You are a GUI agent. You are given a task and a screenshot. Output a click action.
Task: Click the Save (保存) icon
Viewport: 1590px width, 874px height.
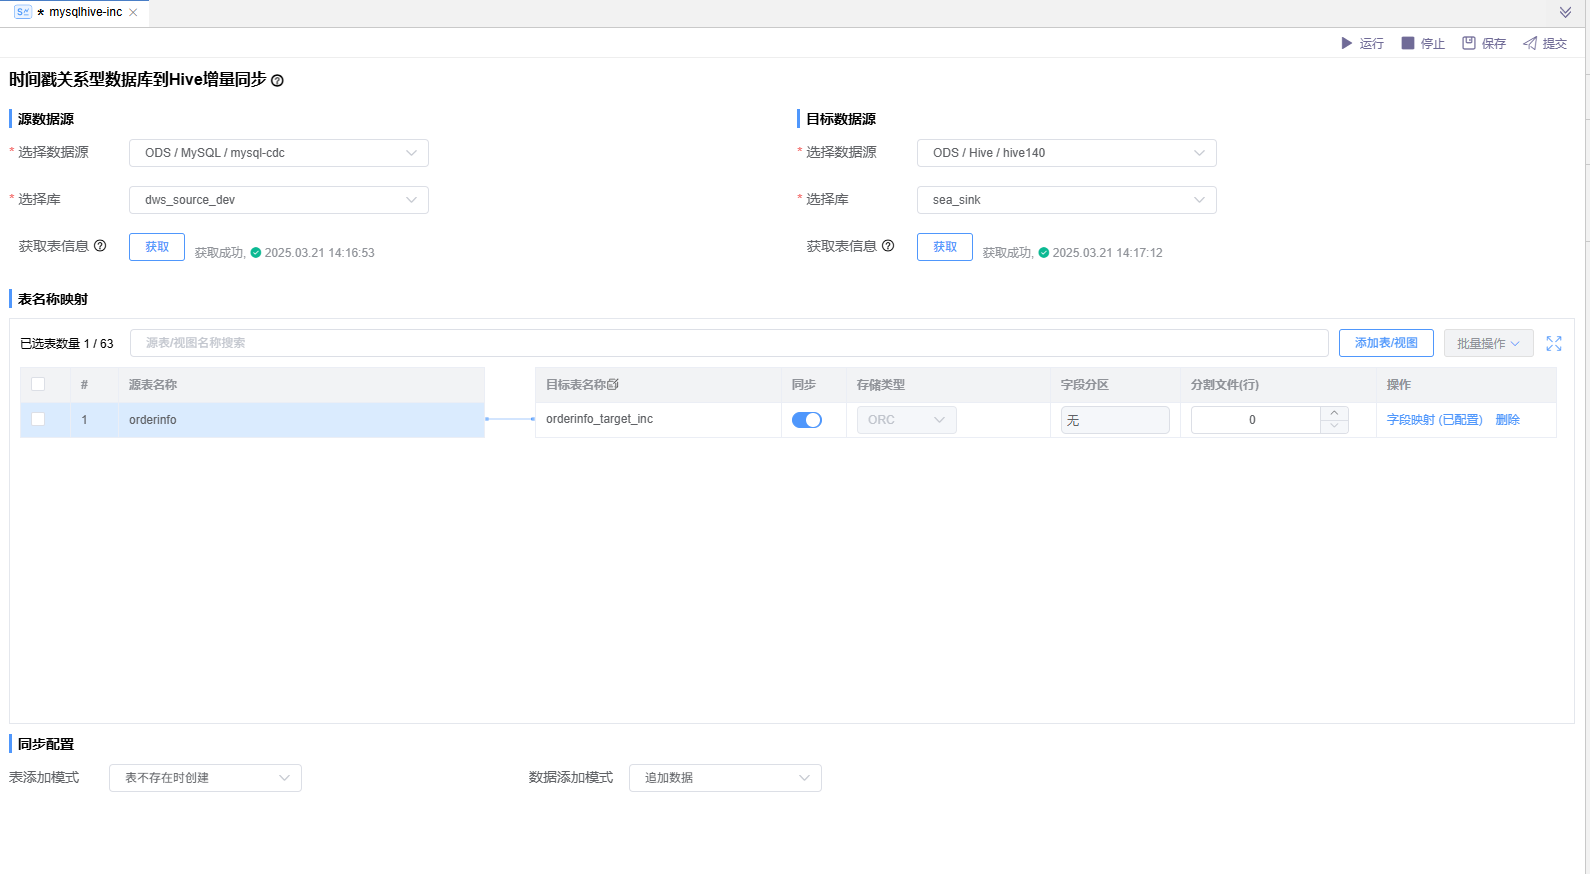click(1469, 43)
